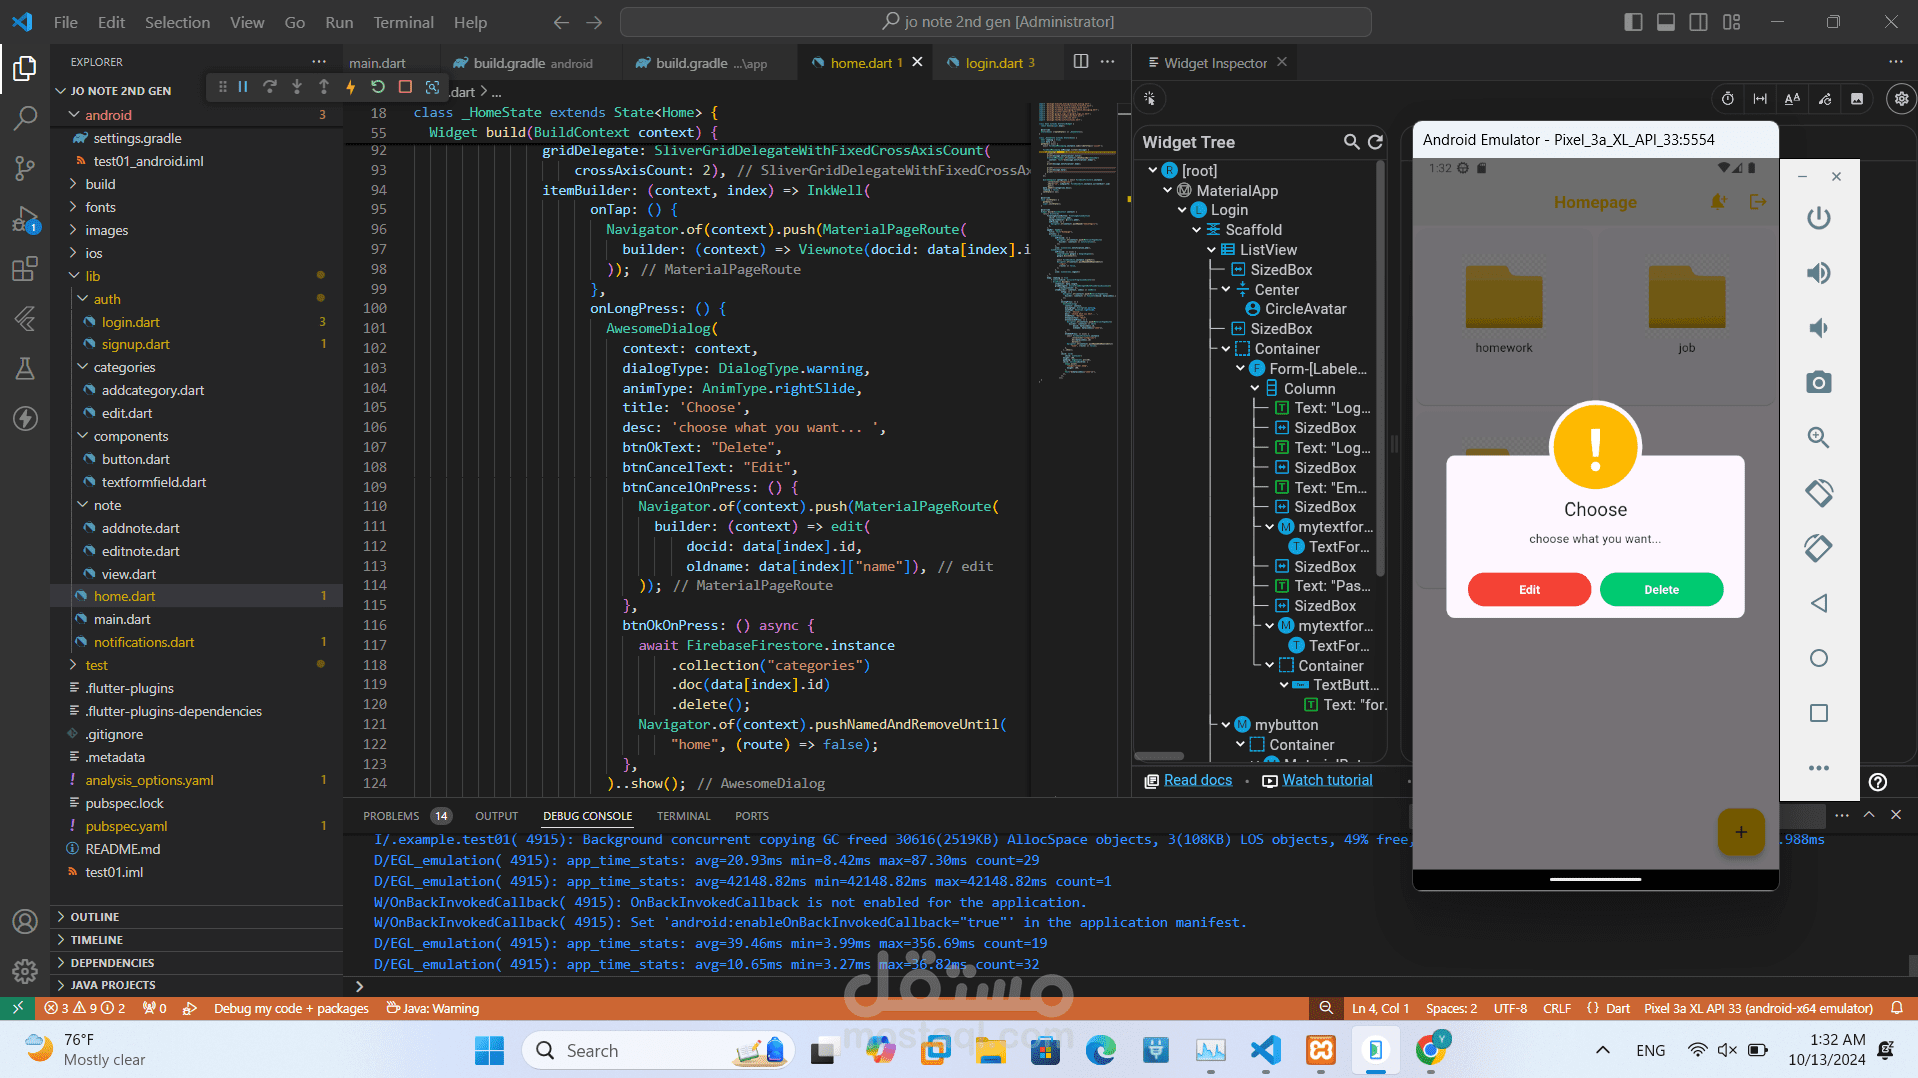Toggle show guidelines in Widget Inspector
1918x1078 pixels.
point(1760,99)
